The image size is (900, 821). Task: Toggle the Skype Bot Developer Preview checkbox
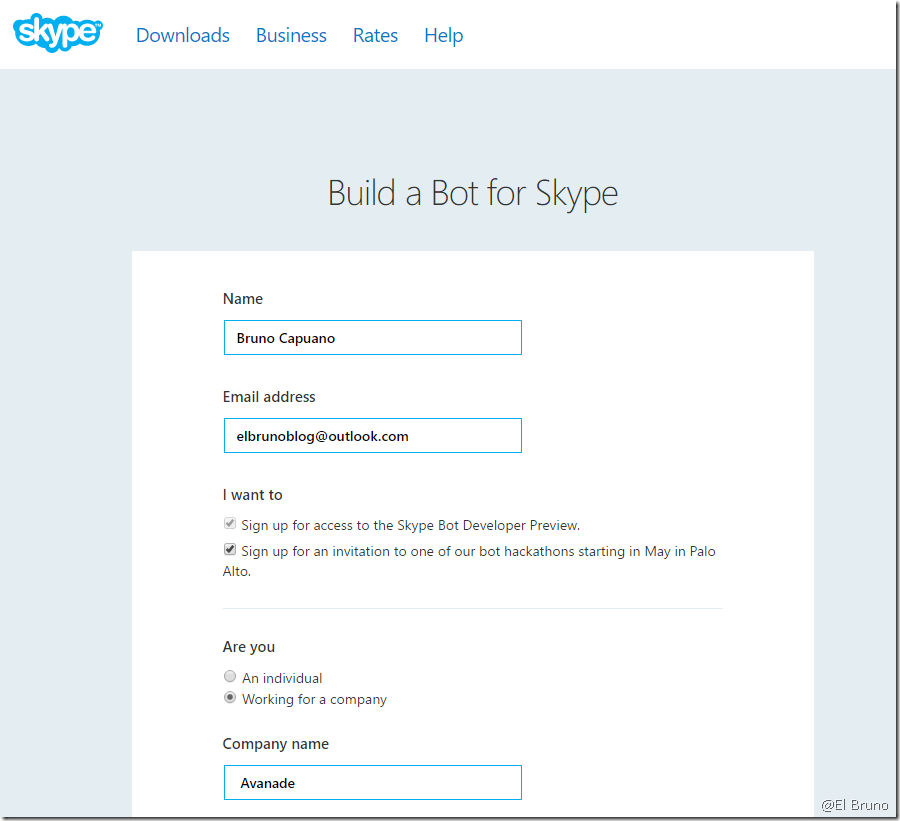point(230,524)
